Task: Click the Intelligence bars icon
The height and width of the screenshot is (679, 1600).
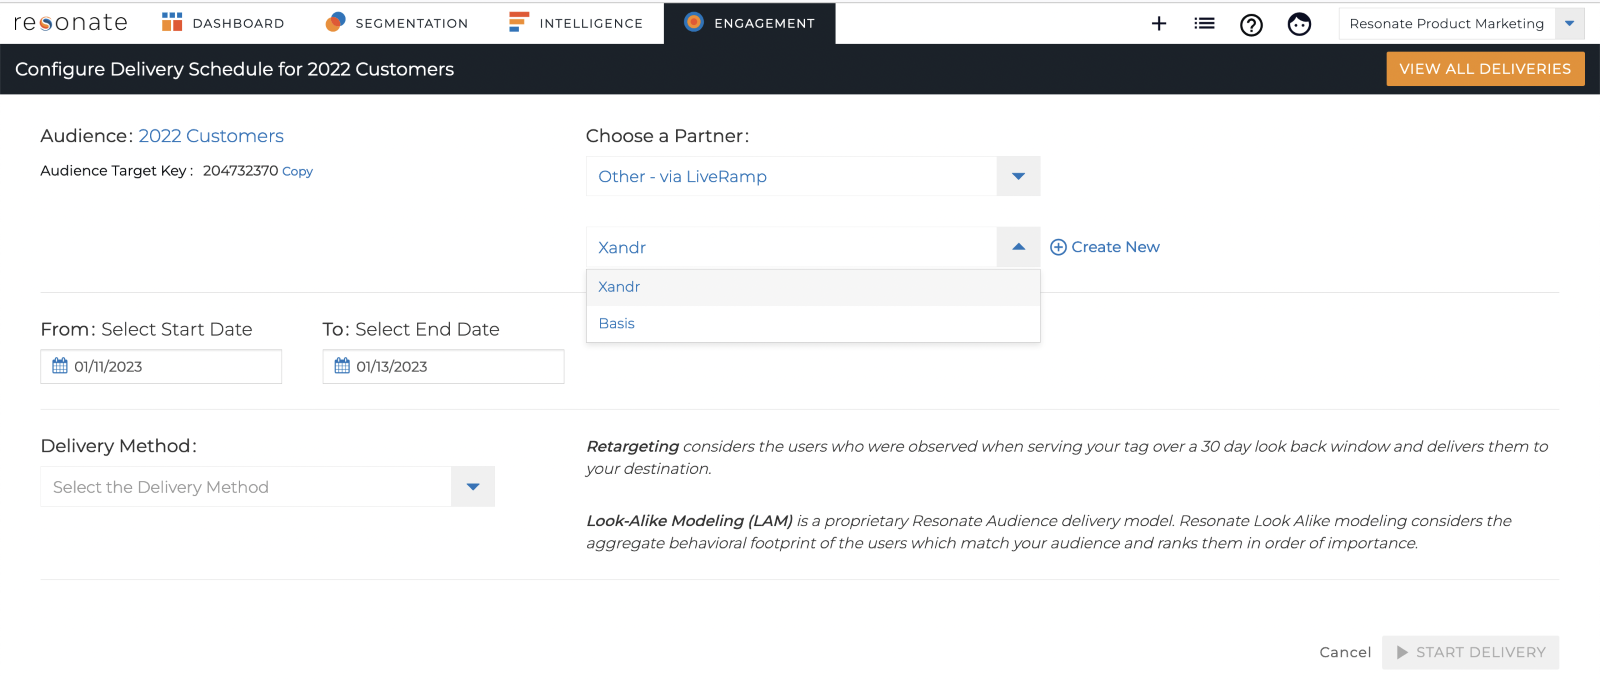Action: (x=518, y=22)
